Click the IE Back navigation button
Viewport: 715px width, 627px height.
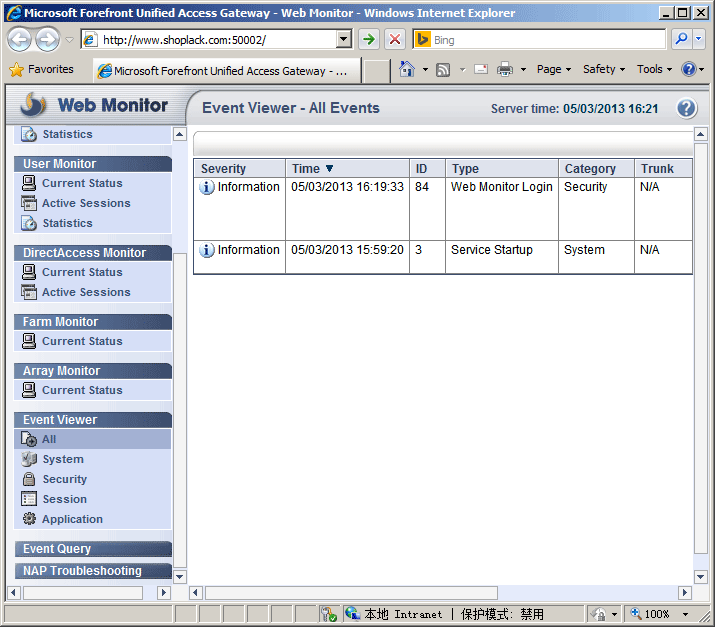(x=19, y=40)
